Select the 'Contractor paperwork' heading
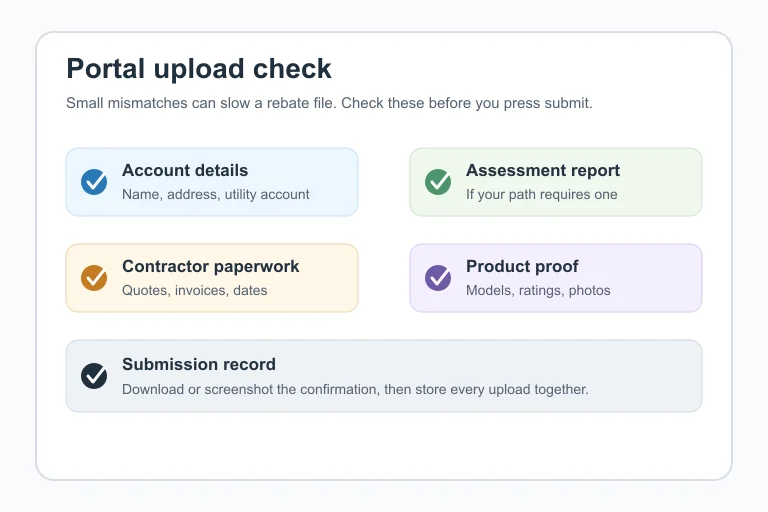 (211, 266)
